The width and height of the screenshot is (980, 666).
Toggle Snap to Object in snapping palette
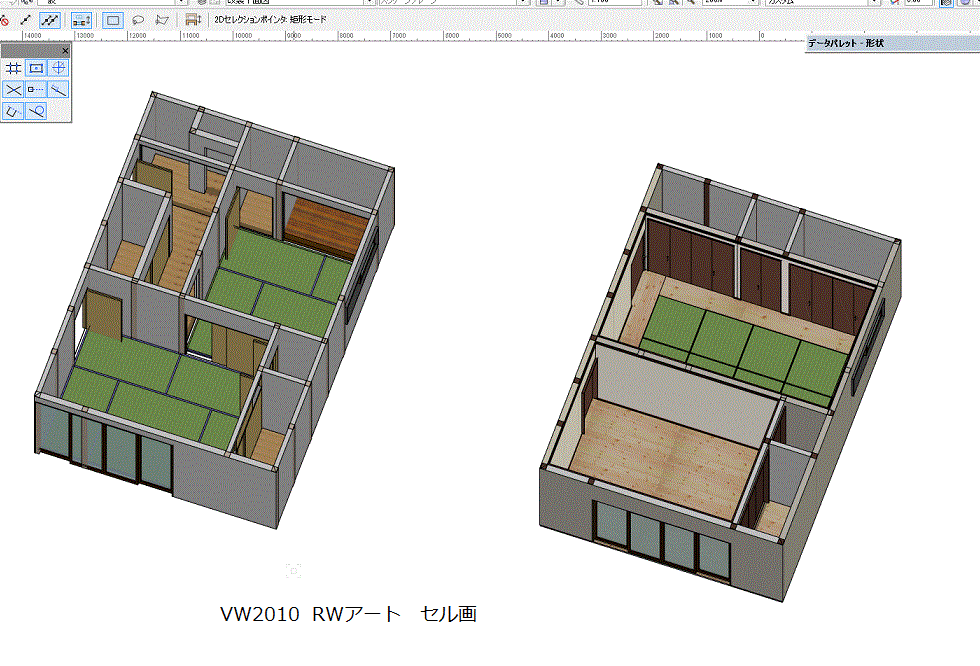pos(36,68)
